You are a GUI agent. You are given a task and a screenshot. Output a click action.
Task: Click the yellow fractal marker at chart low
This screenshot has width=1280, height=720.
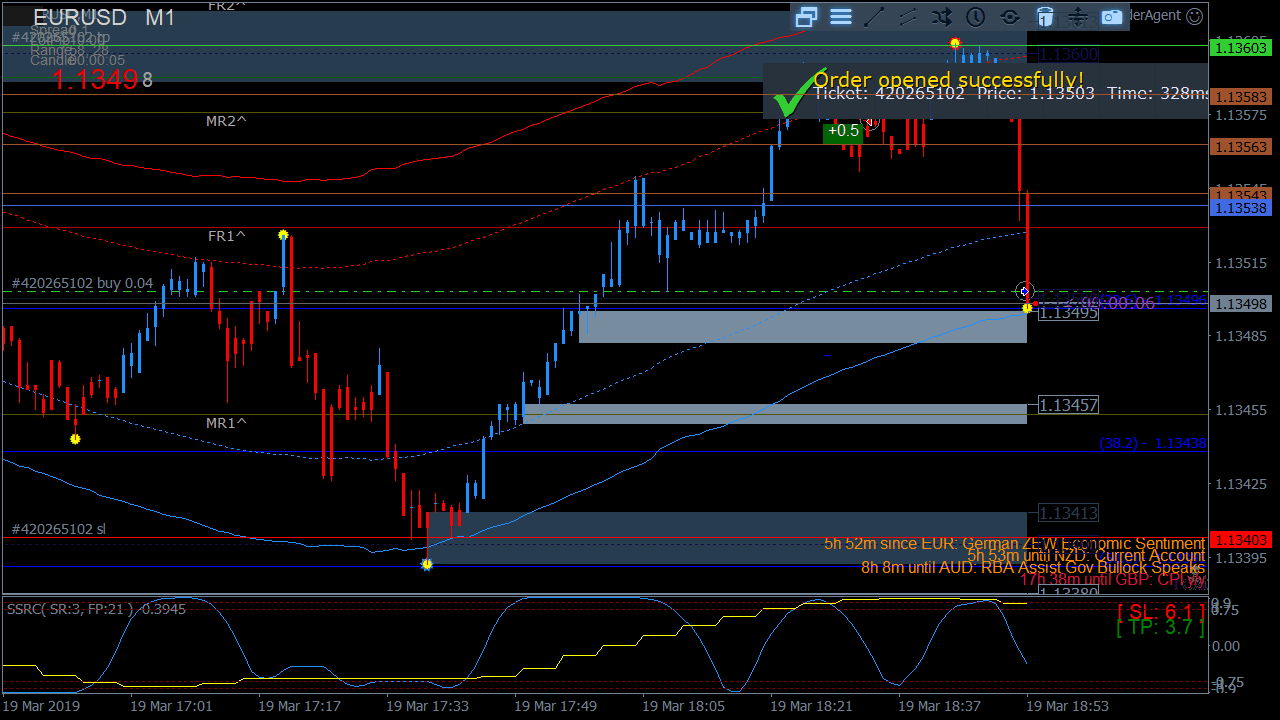coord(427,565)
